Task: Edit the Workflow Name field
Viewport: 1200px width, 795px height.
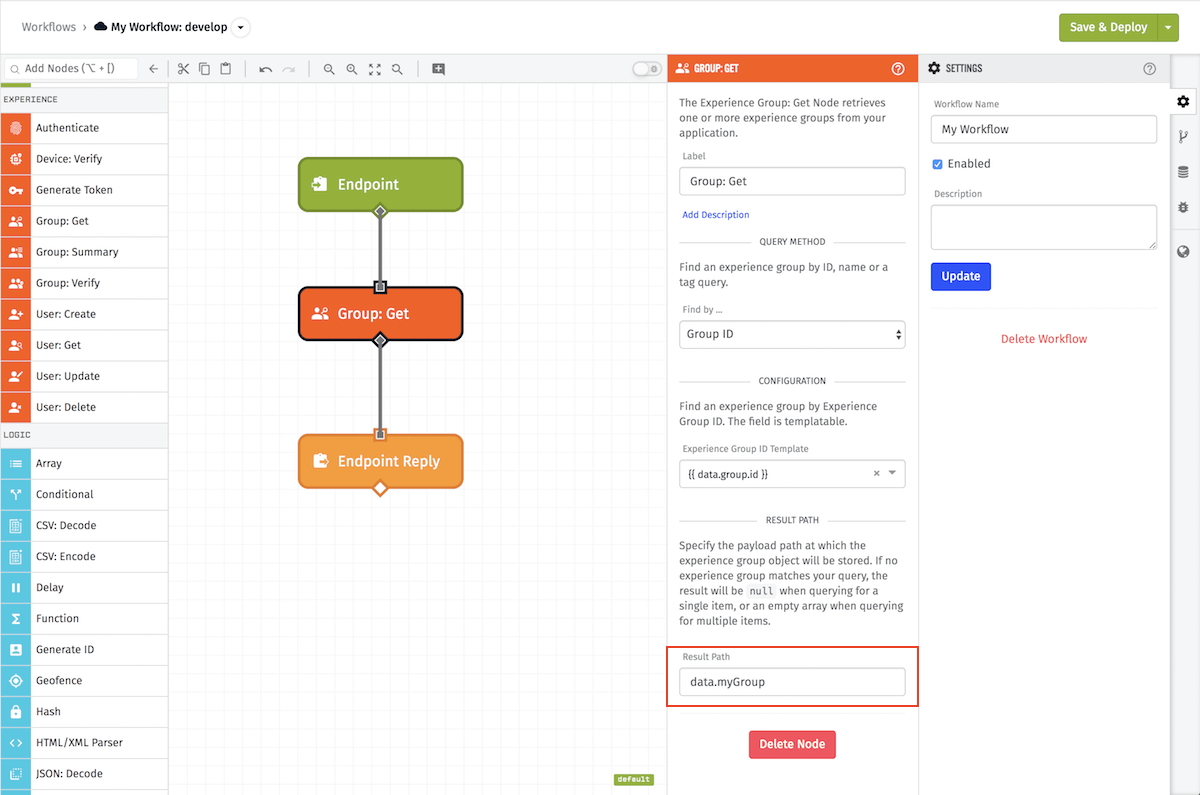Action: pyautogui.click(x=1044, y=129)
